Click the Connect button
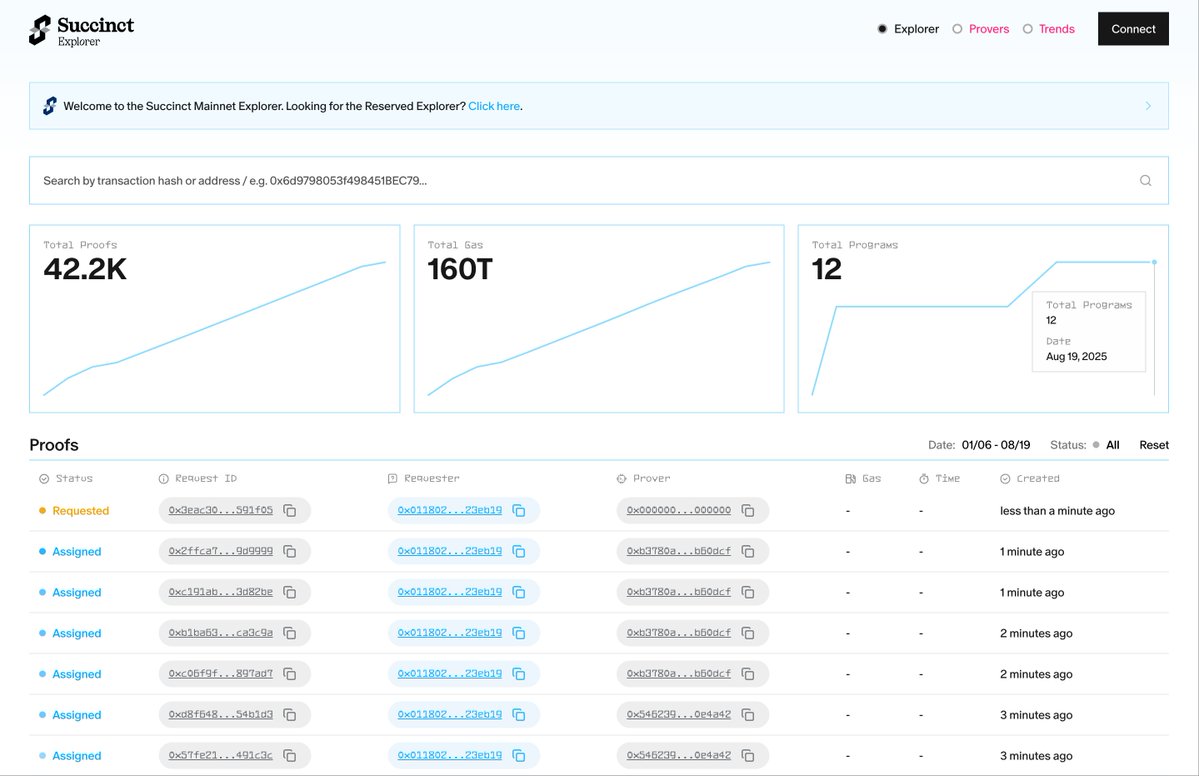 (1133, 29)
